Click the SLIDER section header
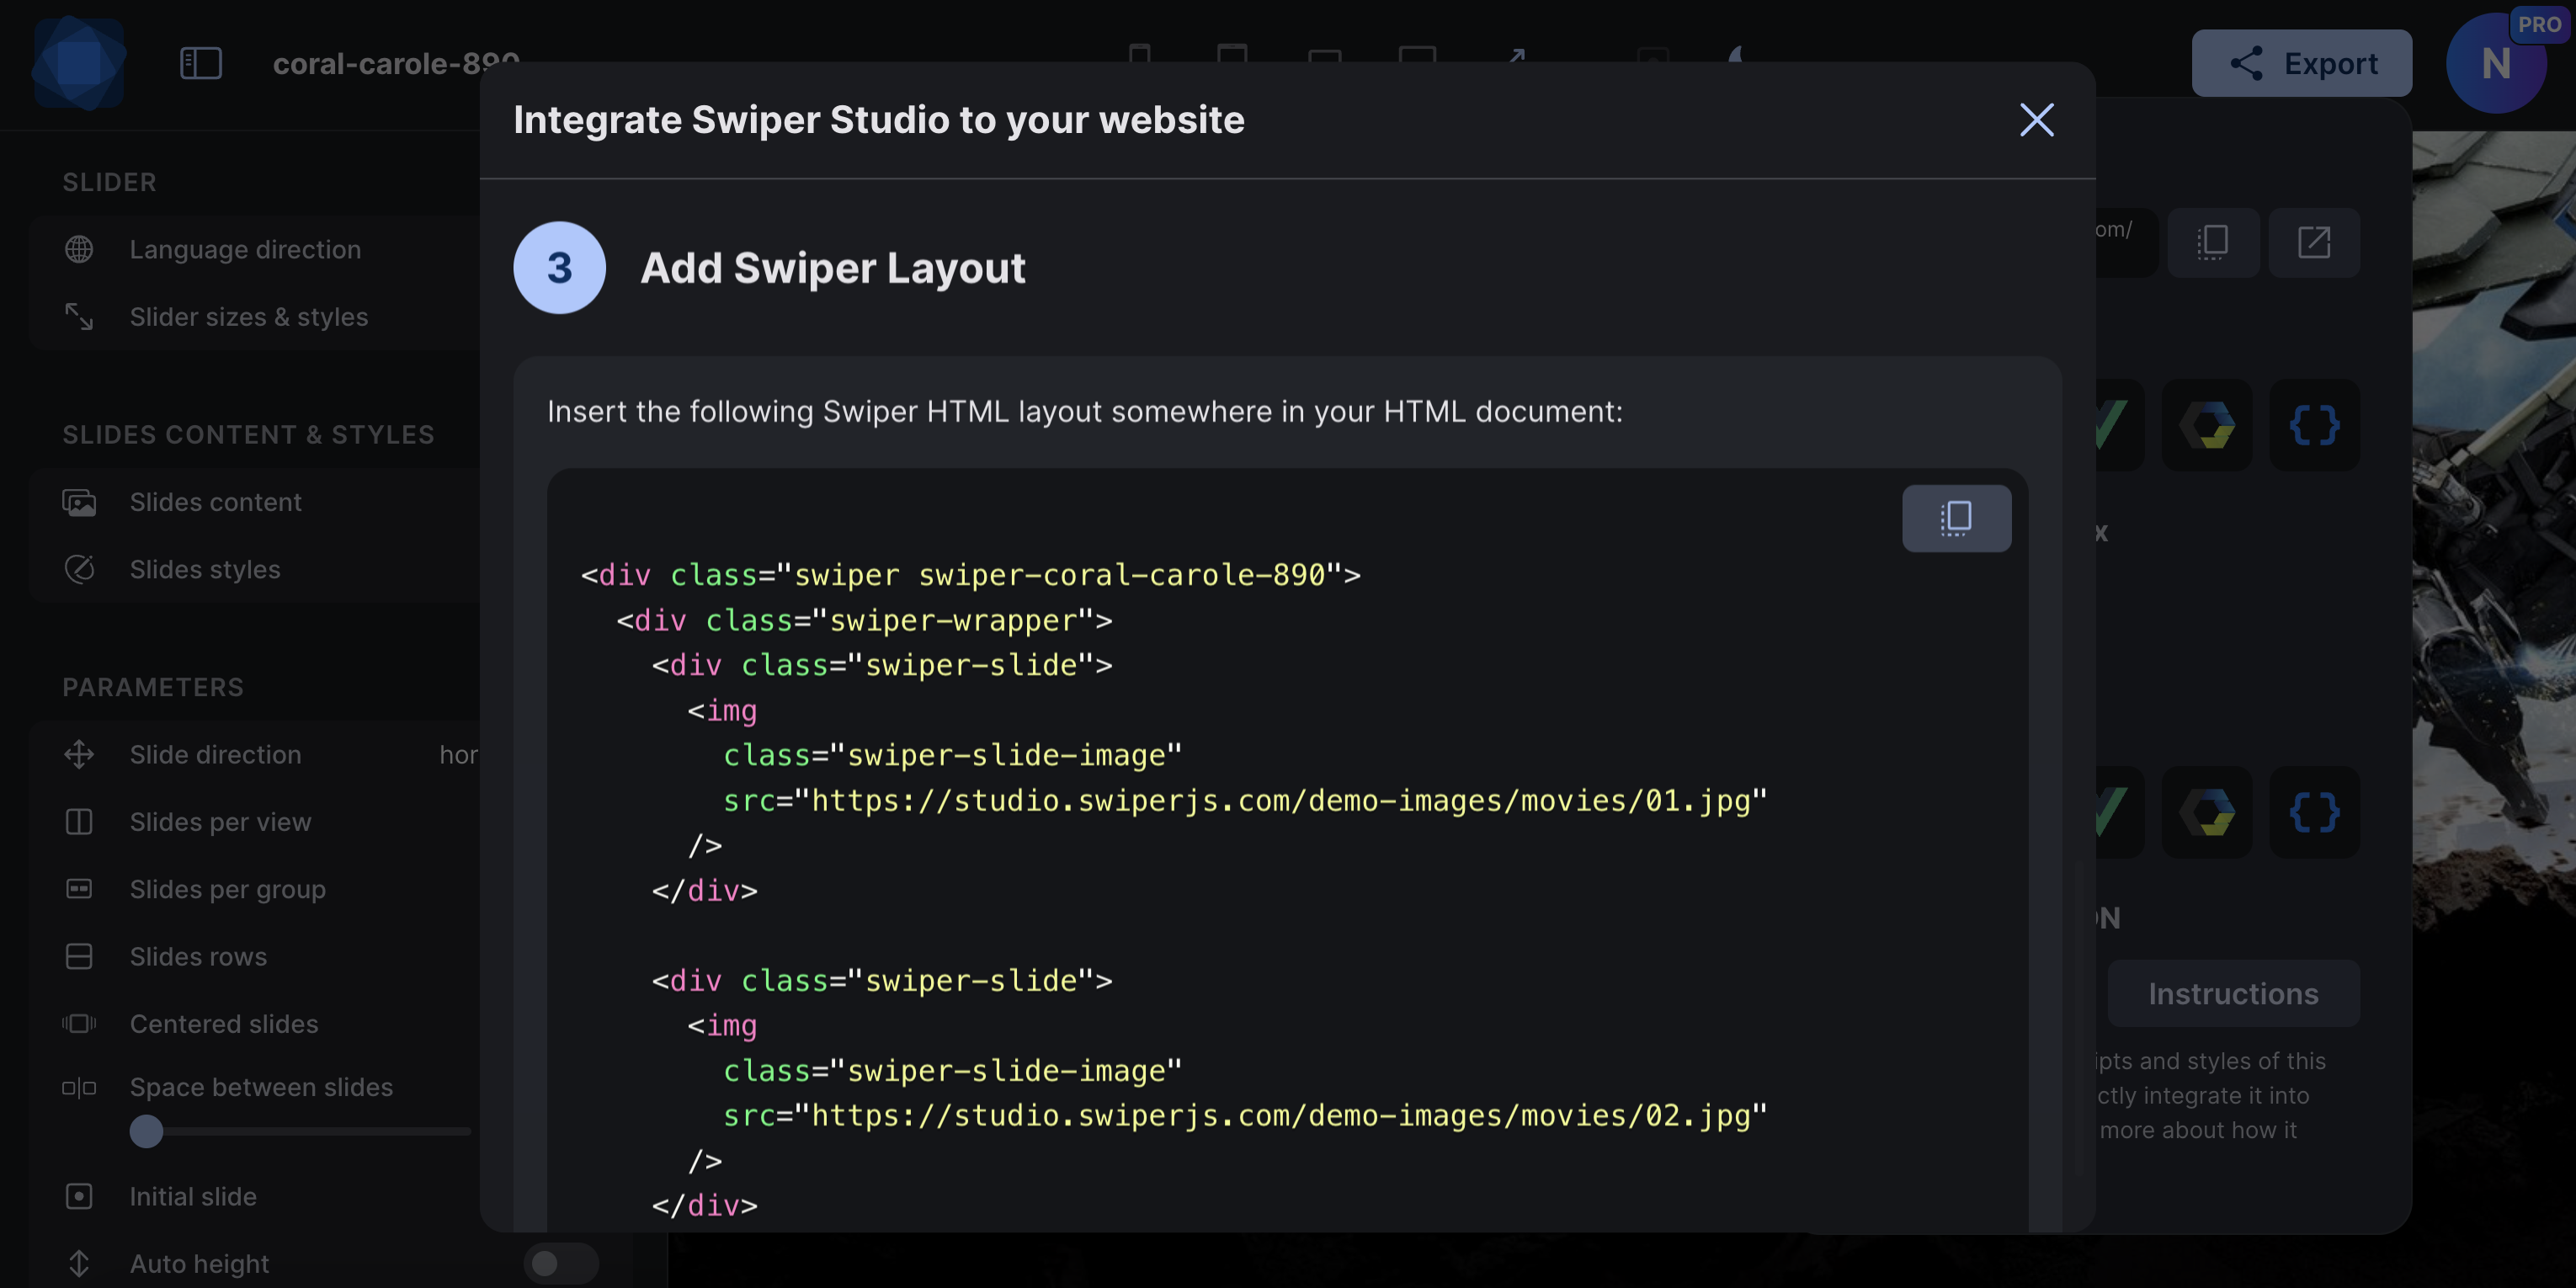2576x1288 pixels. [110, 182]
